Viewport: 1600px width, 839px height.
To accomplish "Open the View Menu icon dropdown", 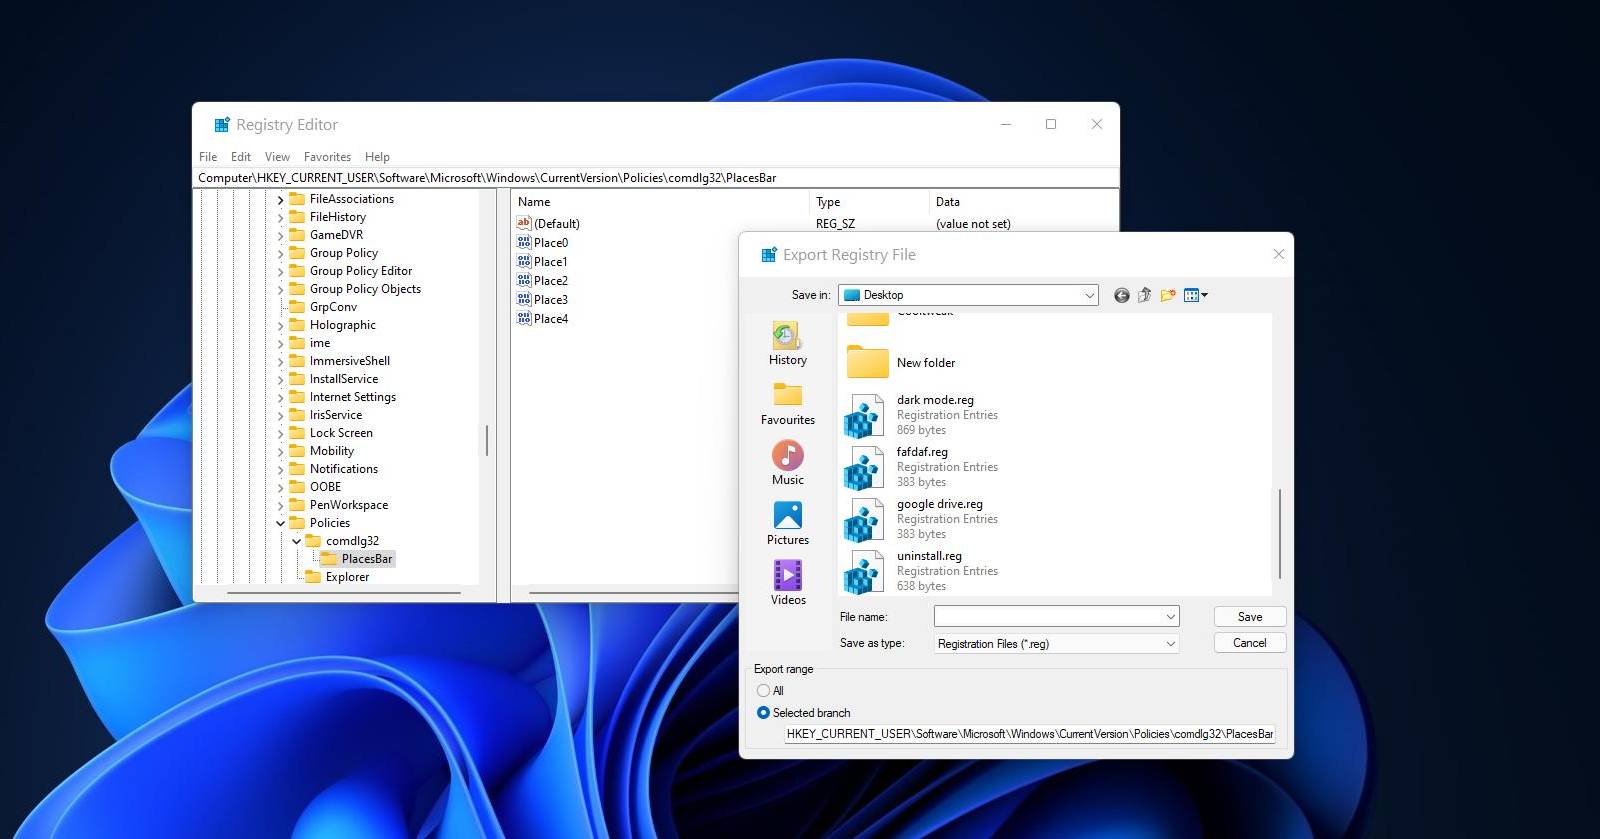I will click(1195, 295).
